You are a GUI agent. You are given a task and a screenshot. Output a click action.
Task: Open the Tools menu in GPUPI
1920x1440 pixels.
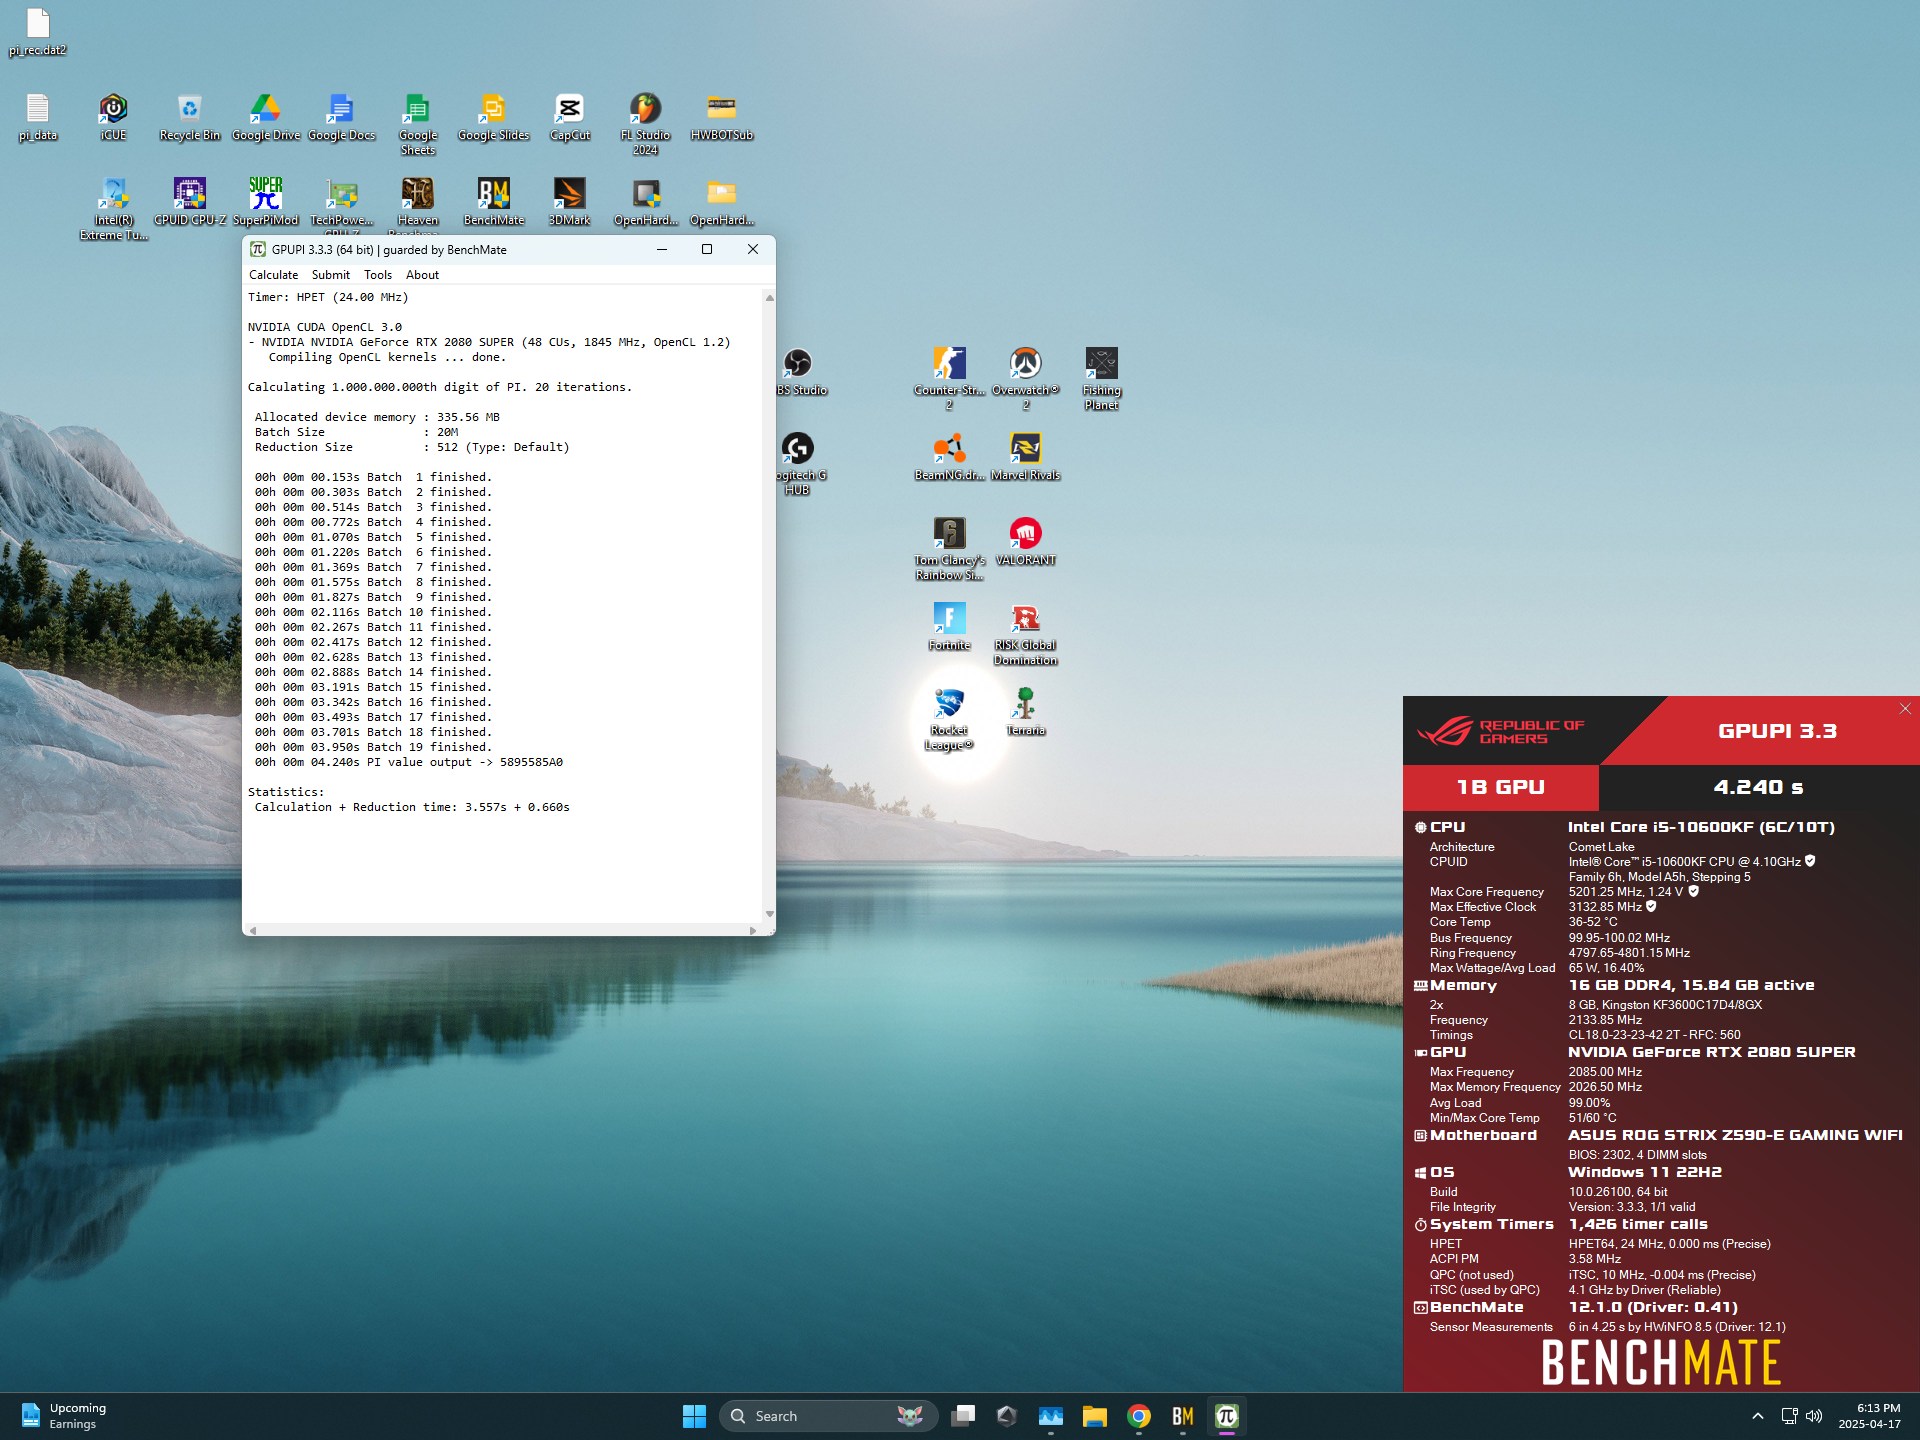(378, 275)
